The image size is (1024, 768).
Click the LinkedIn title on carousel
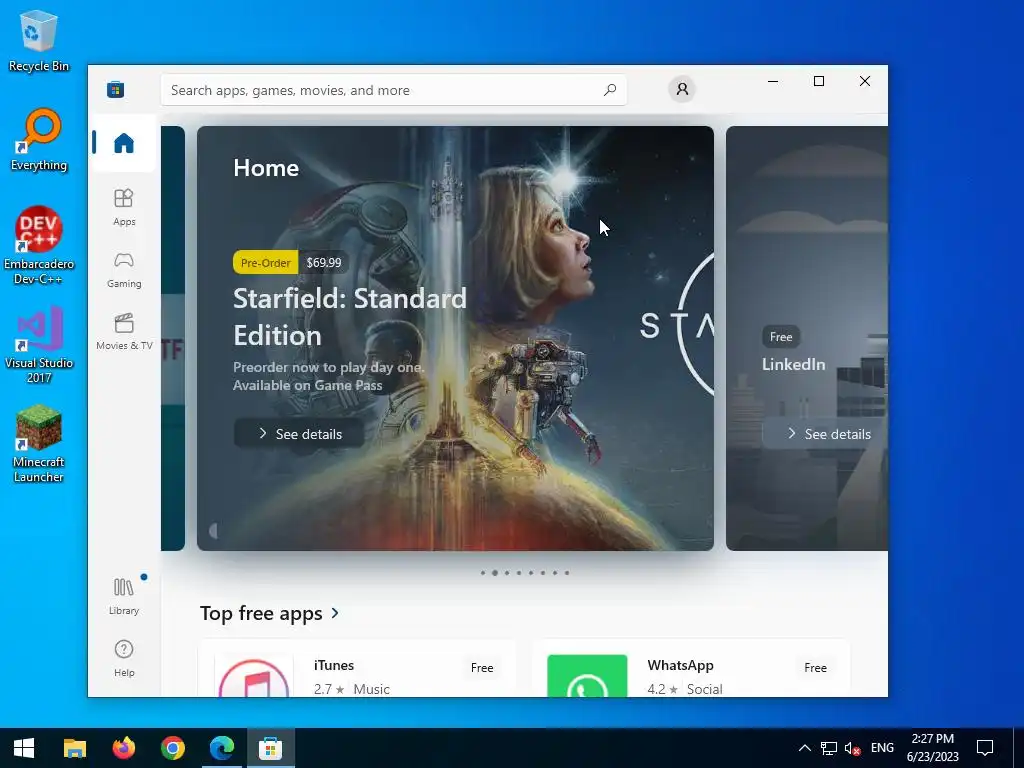793,364
